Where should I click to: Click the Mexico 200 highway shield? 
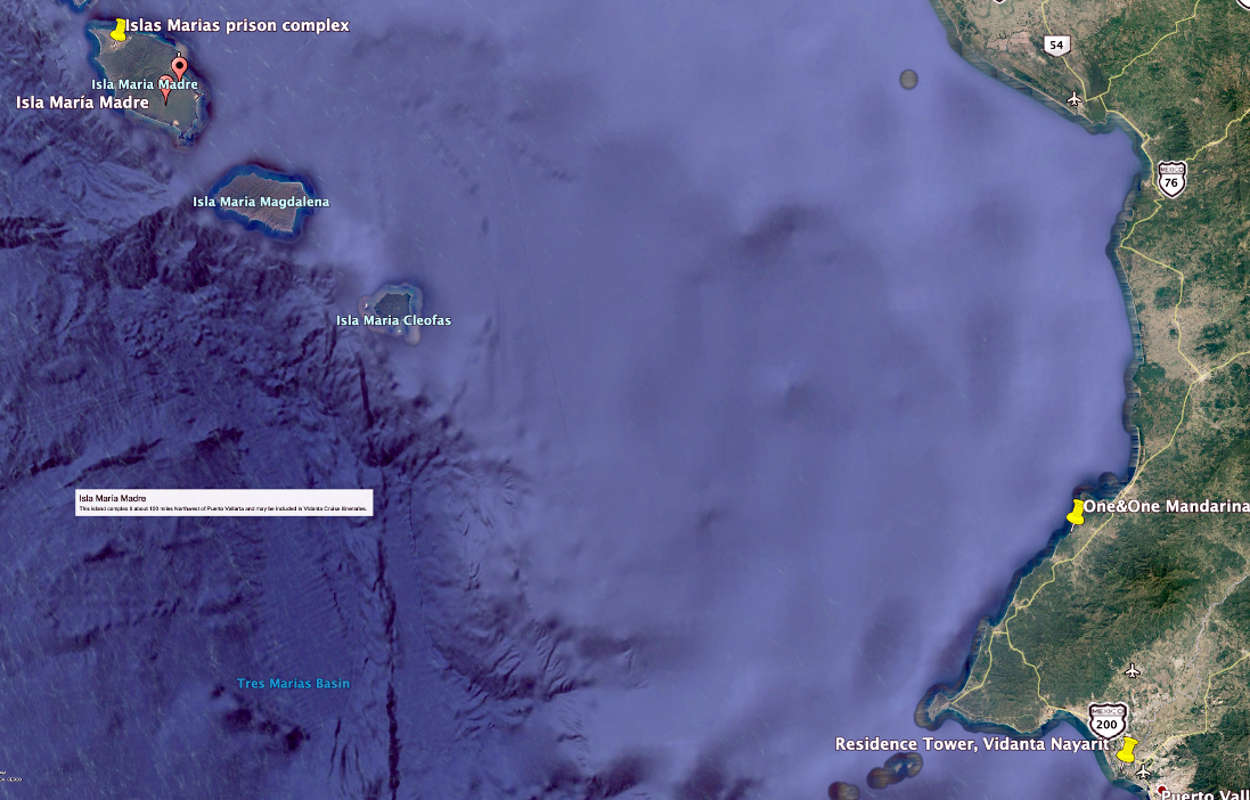point(1107,720)
